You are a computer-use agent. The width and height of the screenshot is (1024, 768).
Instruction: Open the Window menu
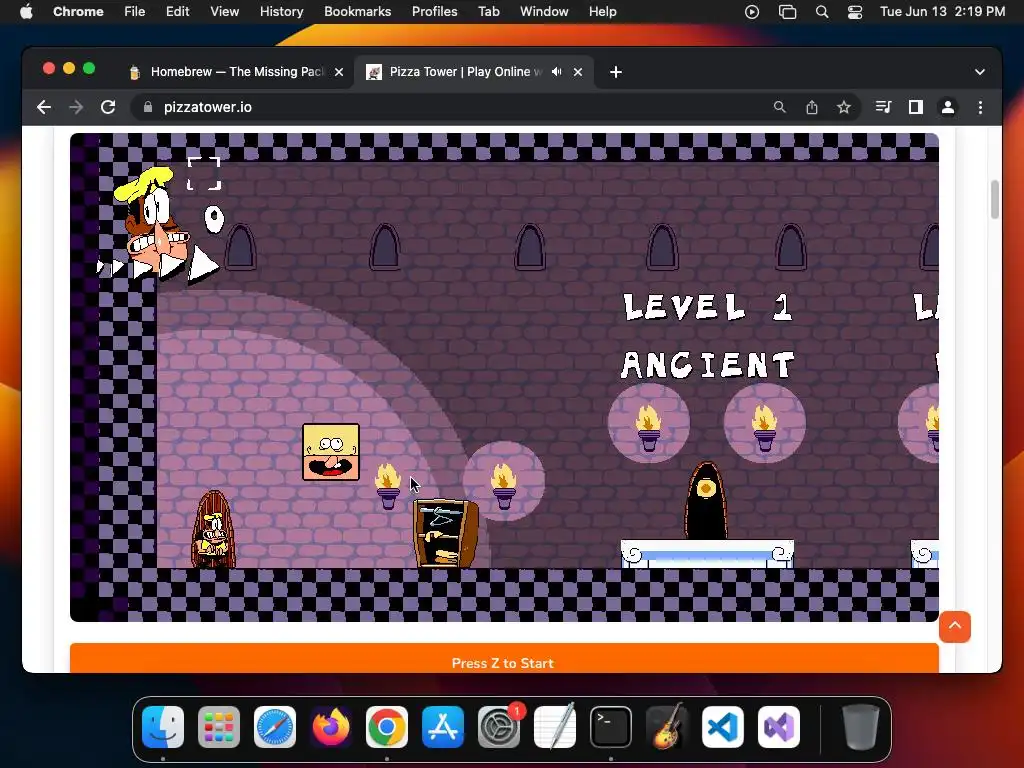[544, 12]
